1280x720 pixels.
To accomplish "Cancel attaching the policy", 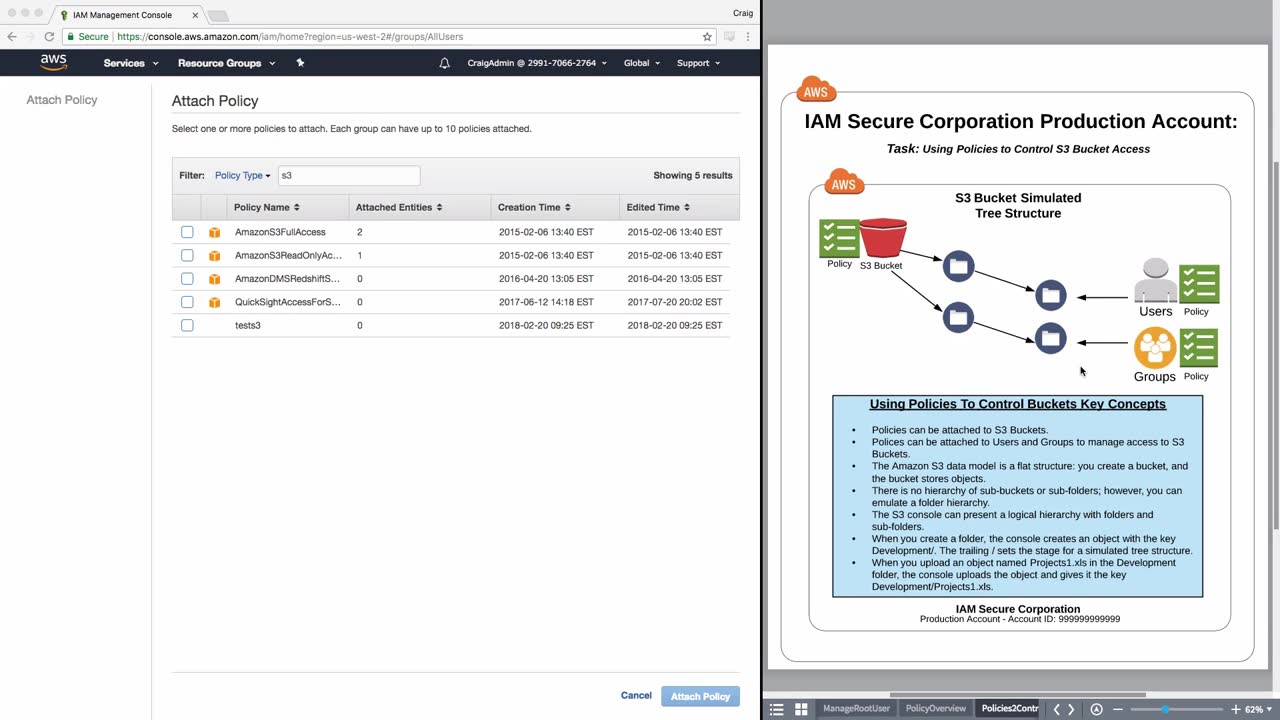I will pyautogui.click(x=636, y=696).
